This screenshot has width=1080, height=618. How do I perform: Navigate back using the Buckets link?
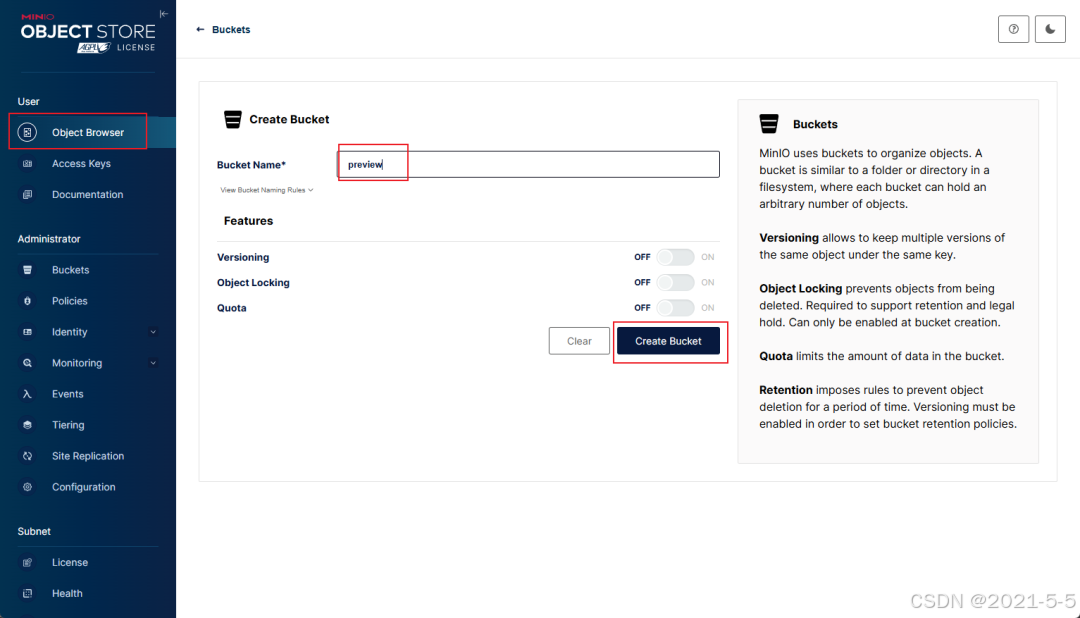pyautogui.click(x=222, y=29)
